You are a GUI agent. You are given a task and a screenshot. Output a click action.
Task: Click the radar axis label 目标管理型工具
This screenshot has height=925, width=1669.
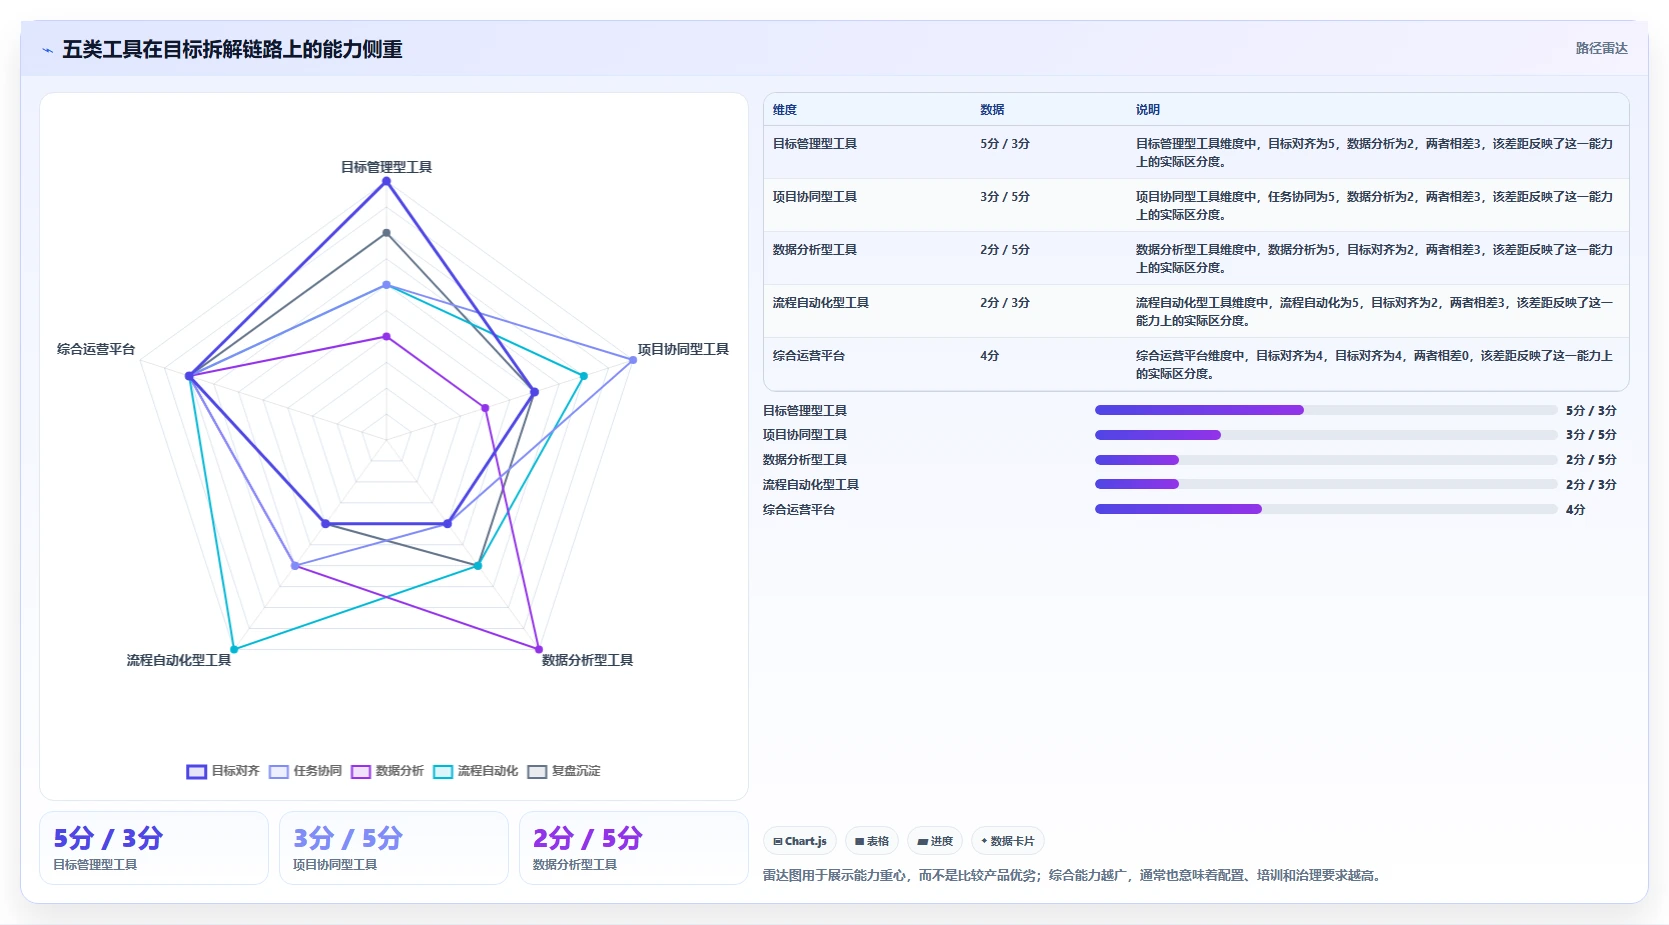pyautogui.click(x=387, y=167)
